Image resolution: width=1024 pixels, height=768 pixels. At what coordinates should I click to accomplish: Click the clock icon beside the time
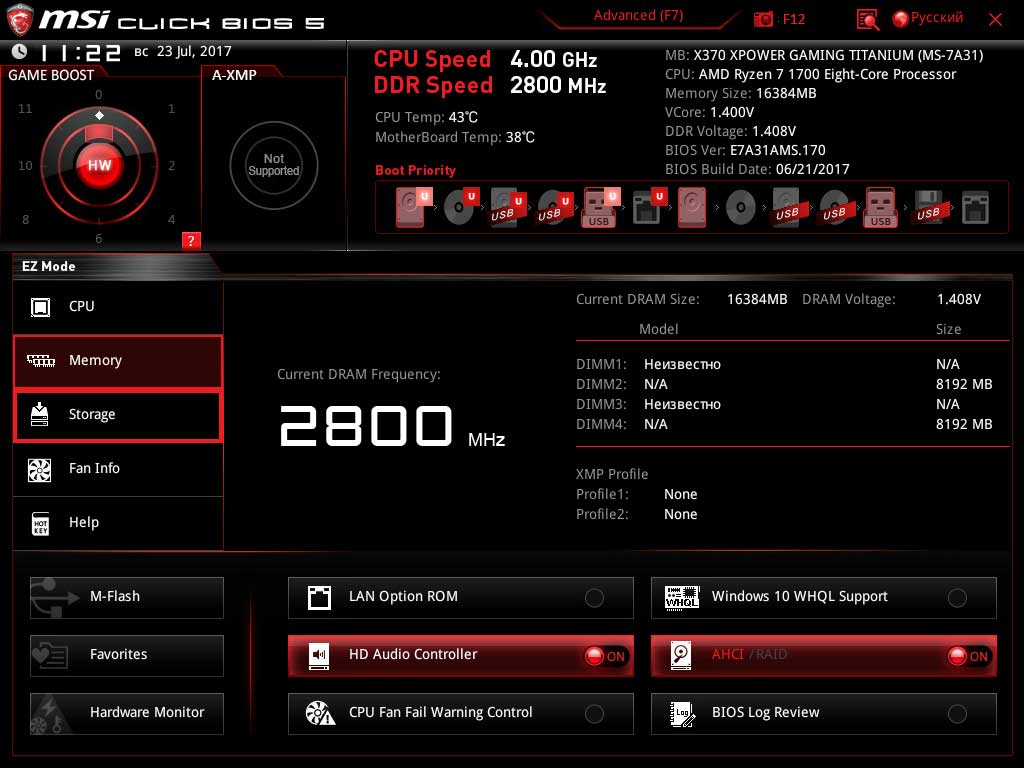pos(20,51)
